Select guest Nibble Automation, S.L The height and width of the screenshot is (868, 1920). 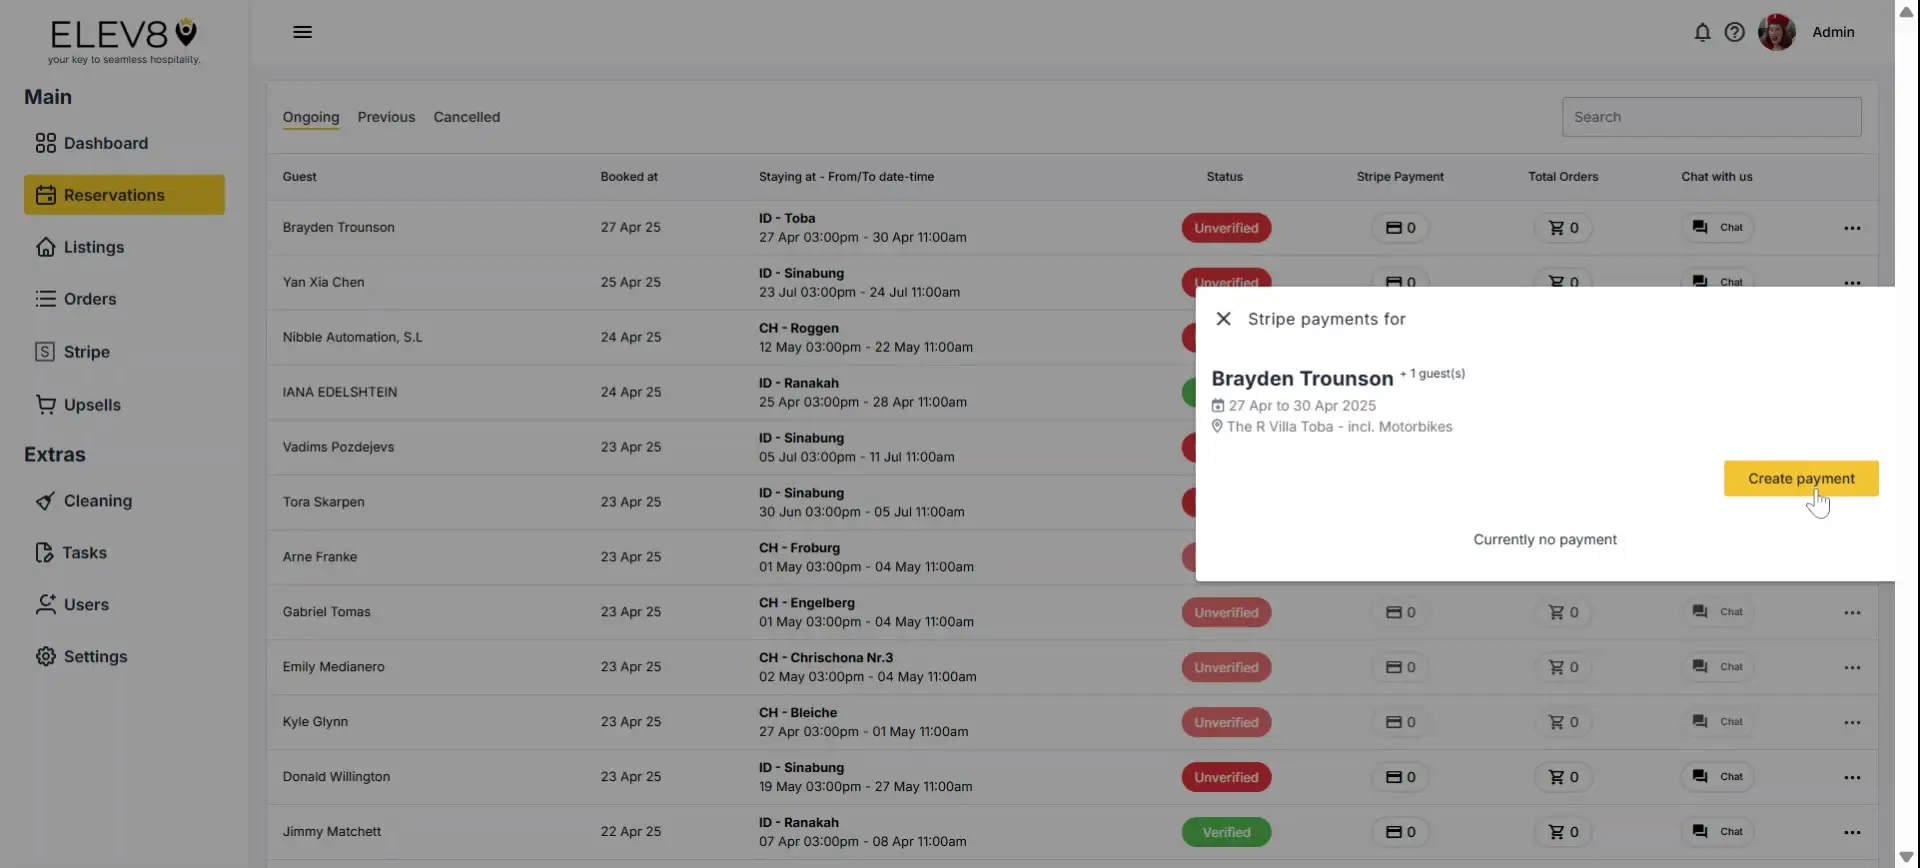[x=352, y=337]
